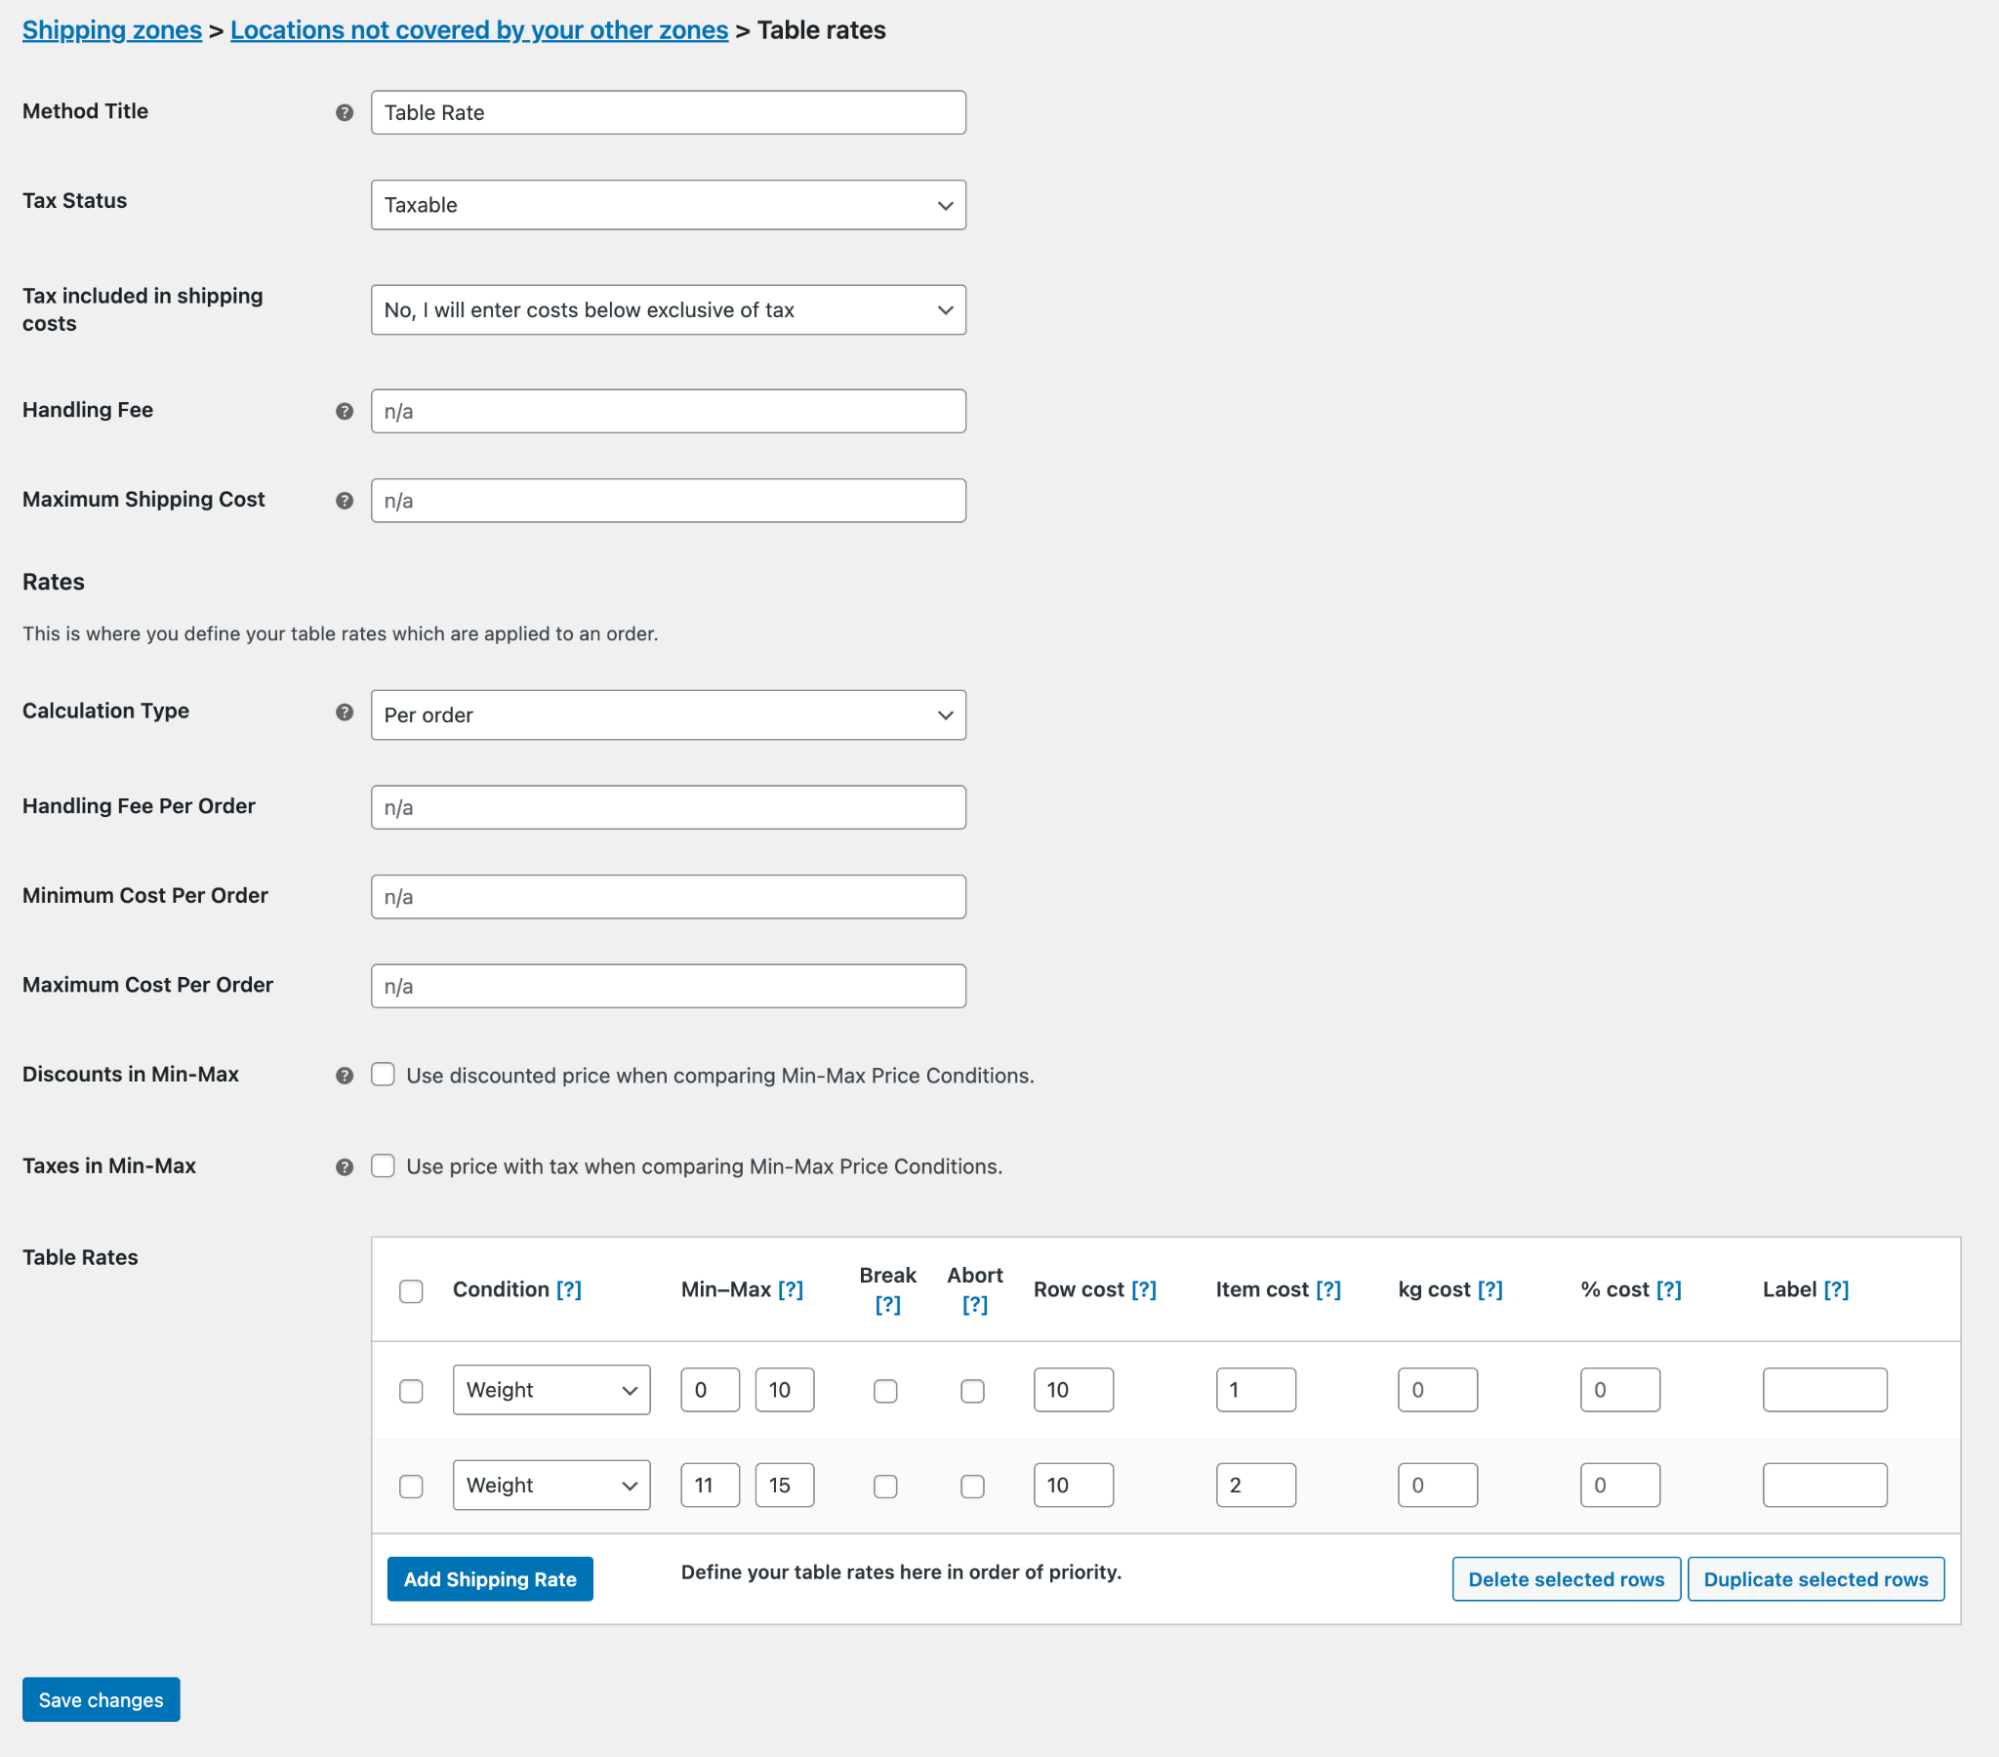Expand the Calculation Type dropdown

[x=667, y=715]
